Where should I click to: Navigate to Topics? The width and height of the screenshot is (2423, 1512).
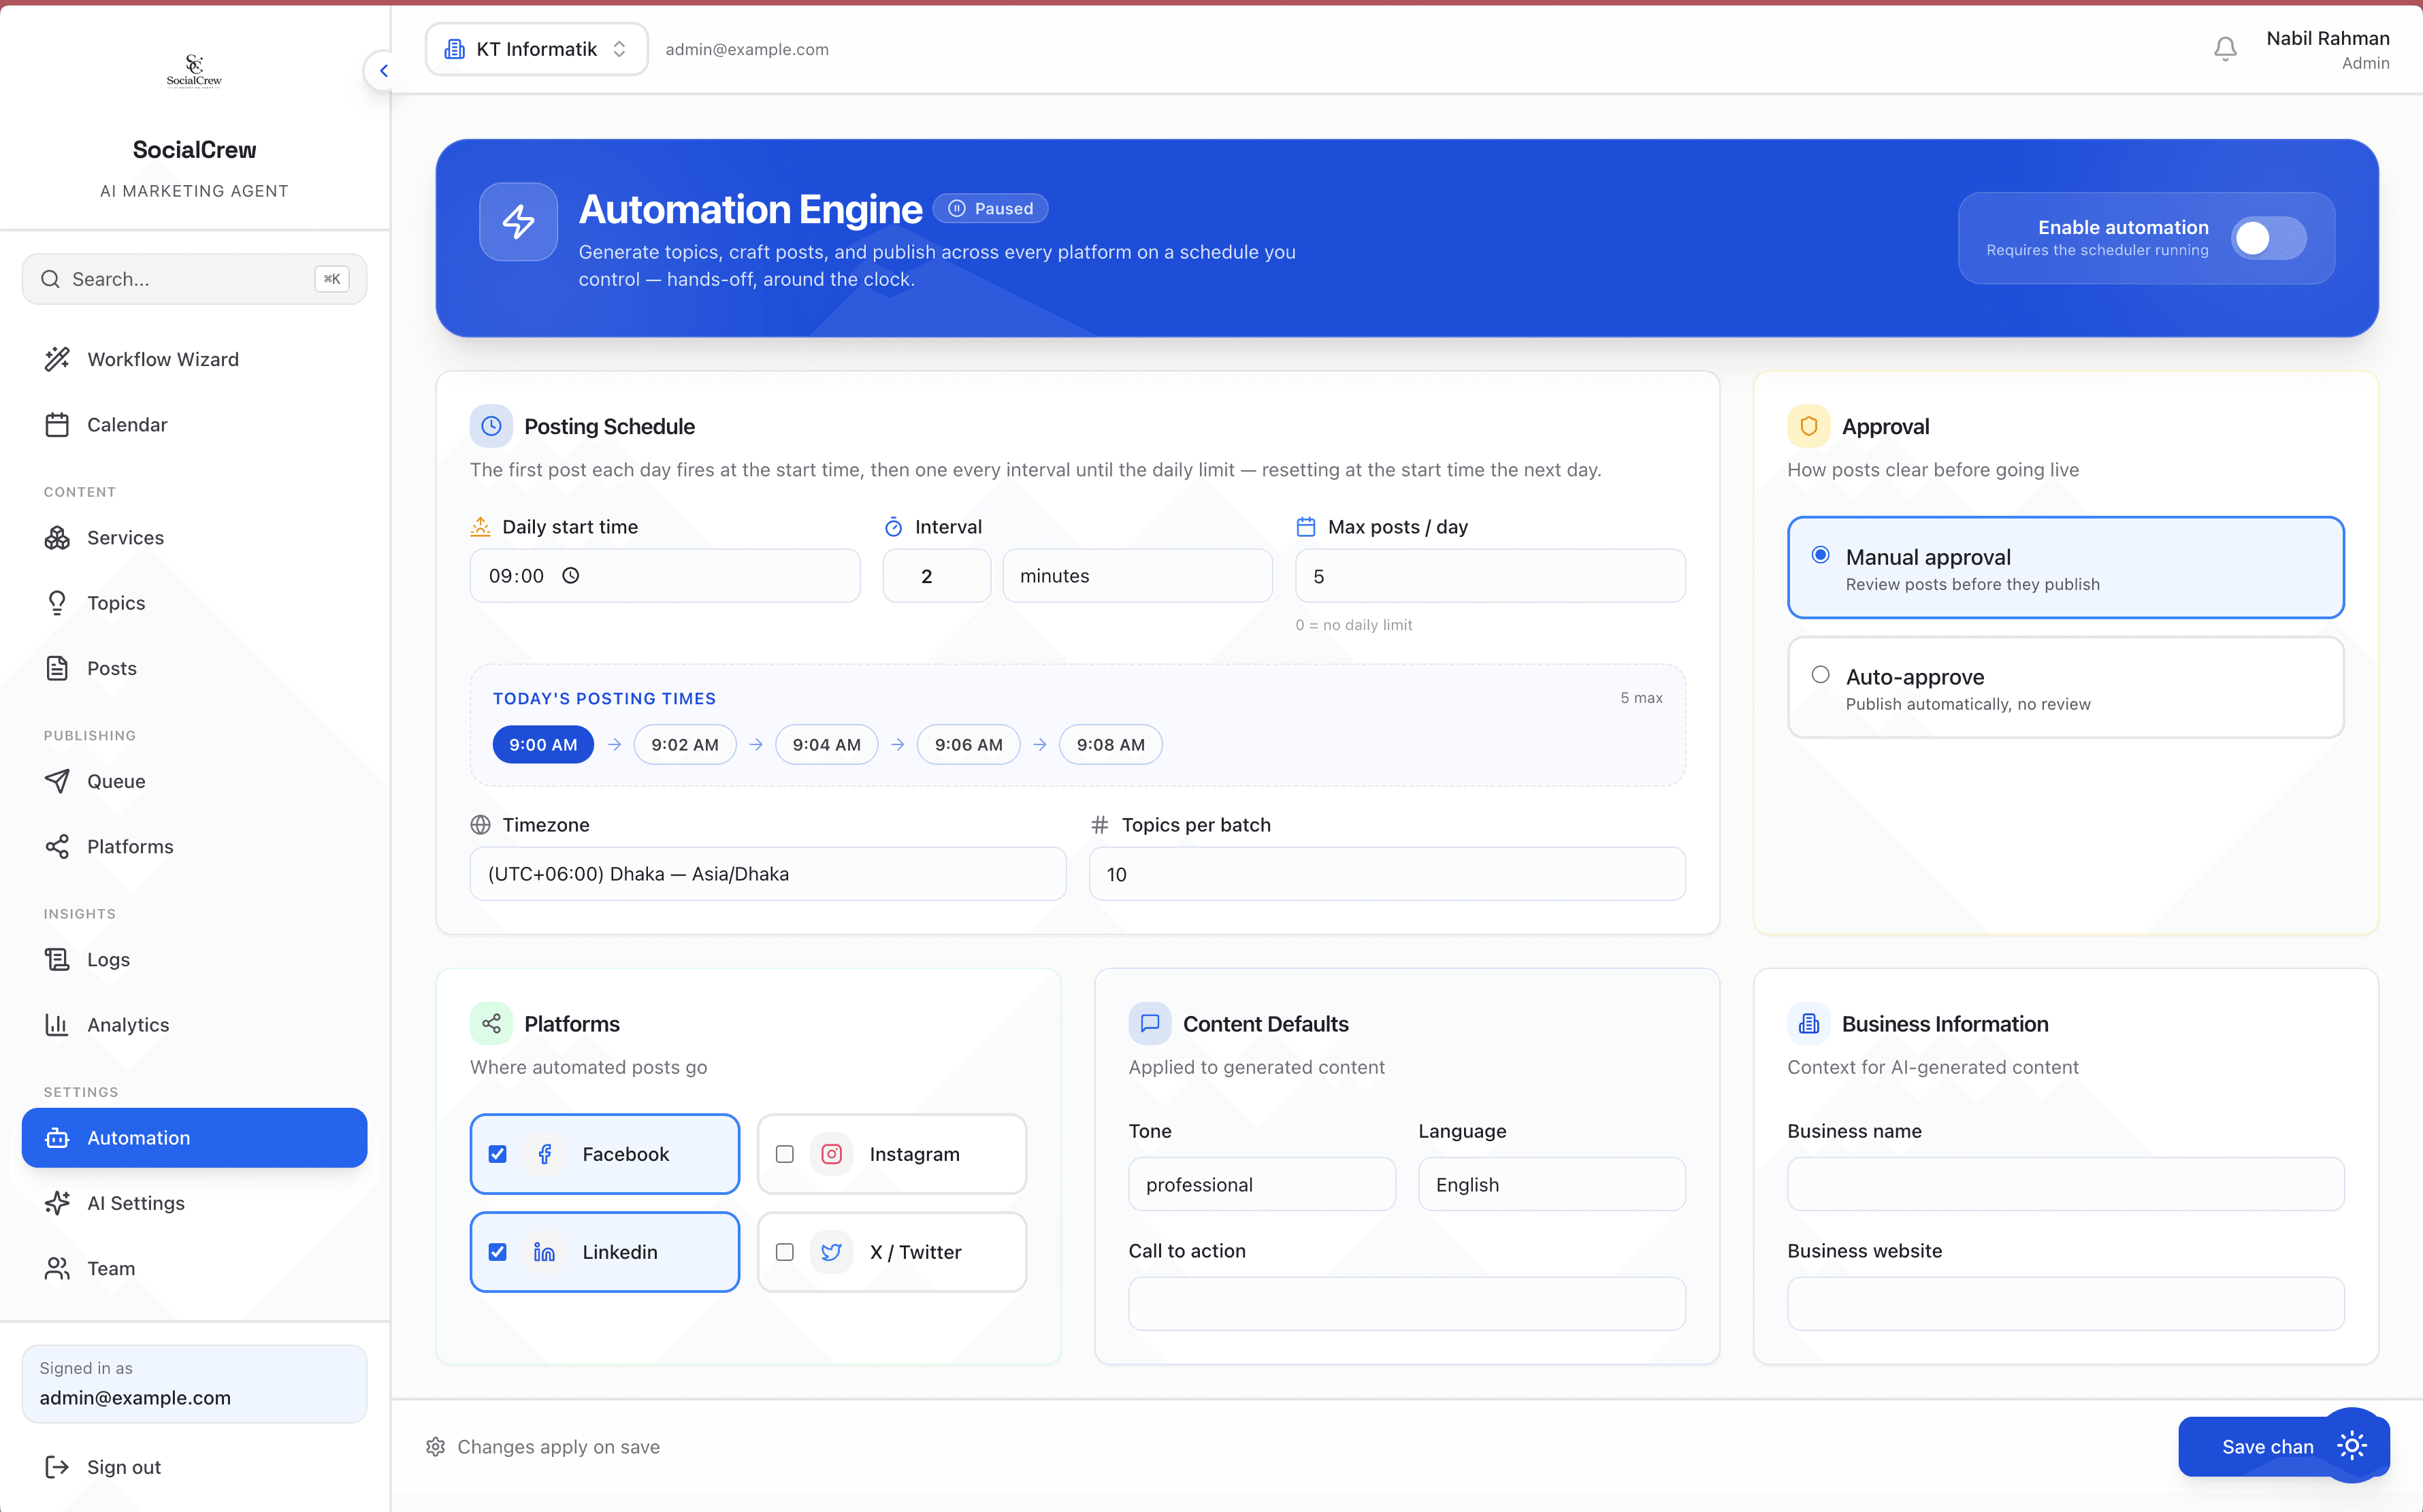point(194,603)
